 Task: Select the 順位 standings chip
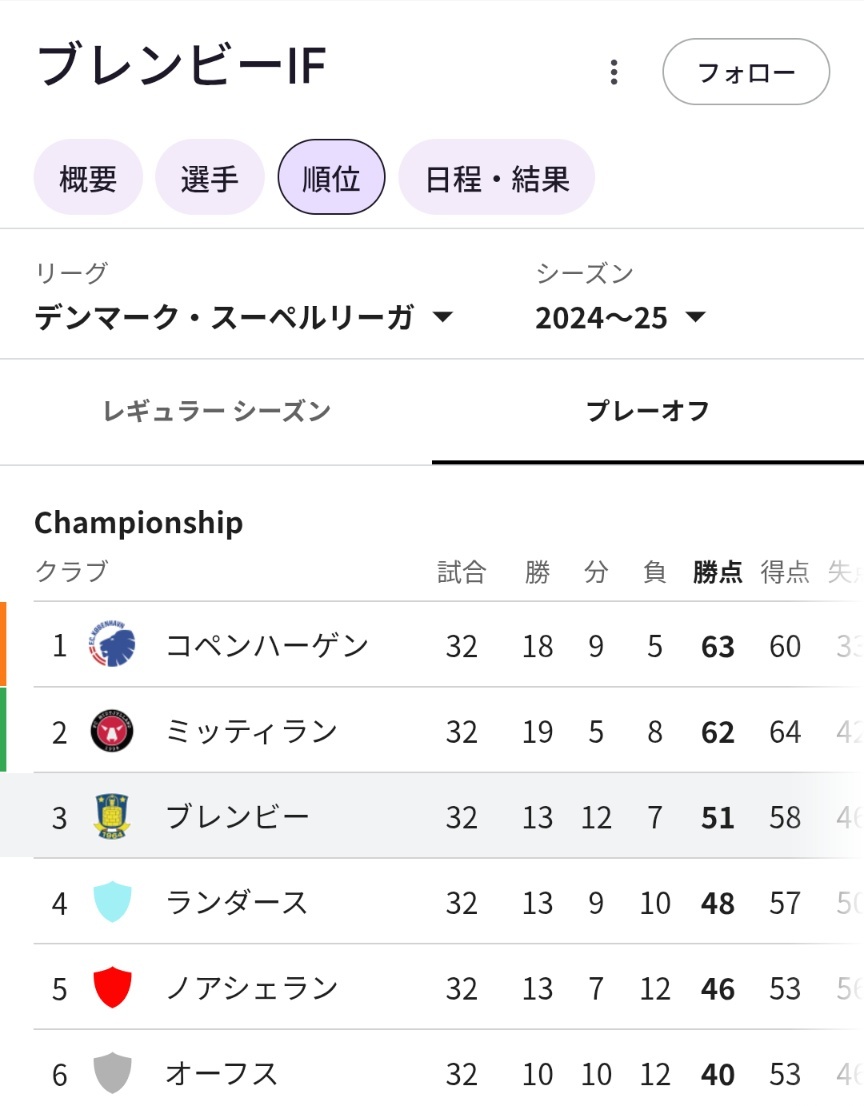(331, 178)
